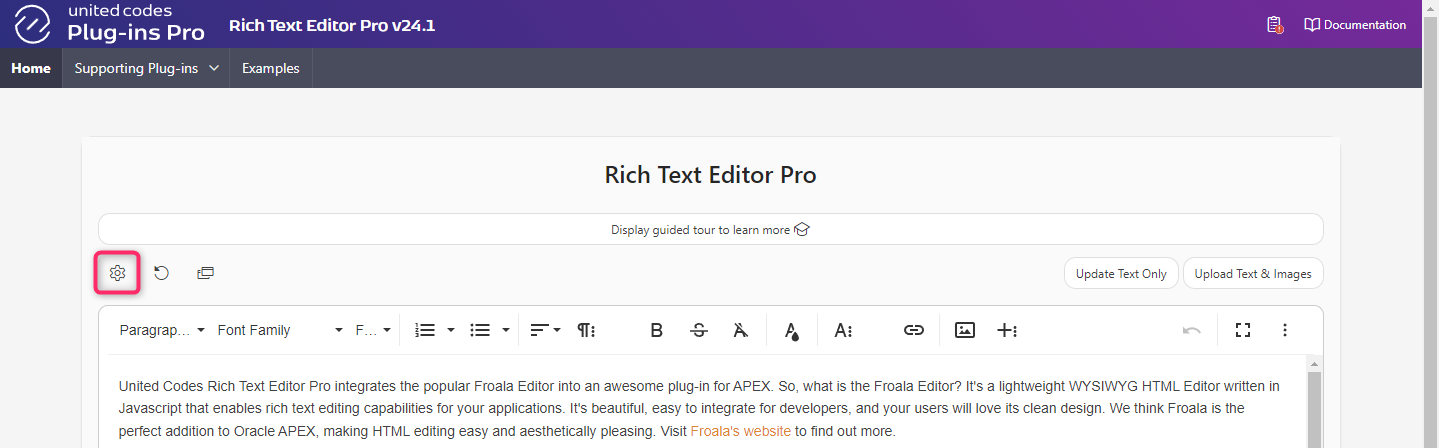
Task: Open the ordered list style arrow
Action: coord(451,330)
